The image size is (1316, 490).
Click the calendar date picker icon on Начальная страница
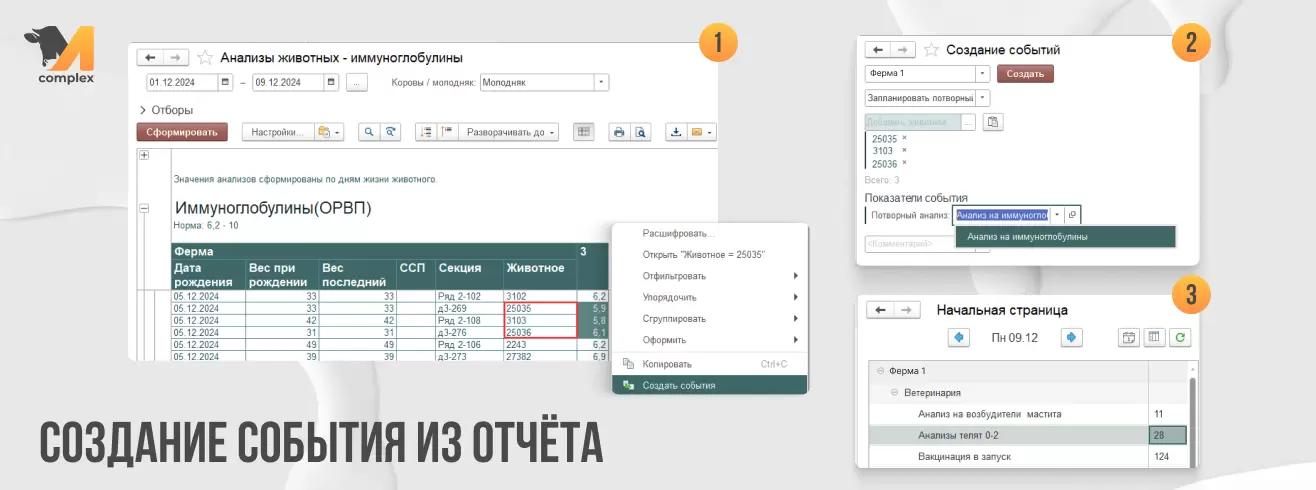coord(1129,338)
